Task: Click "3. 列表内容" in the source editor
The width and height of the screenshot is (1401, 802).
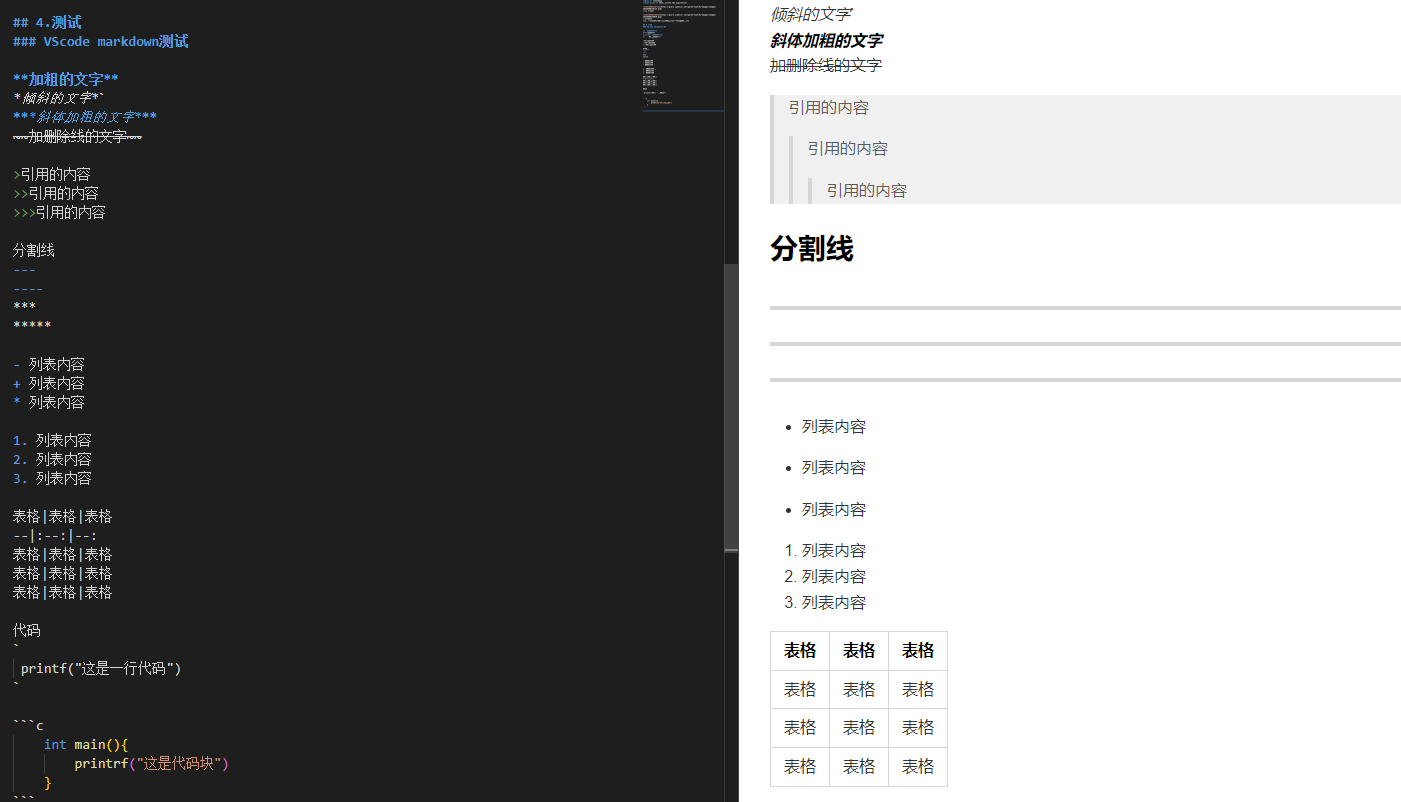Action: point(52,478)
